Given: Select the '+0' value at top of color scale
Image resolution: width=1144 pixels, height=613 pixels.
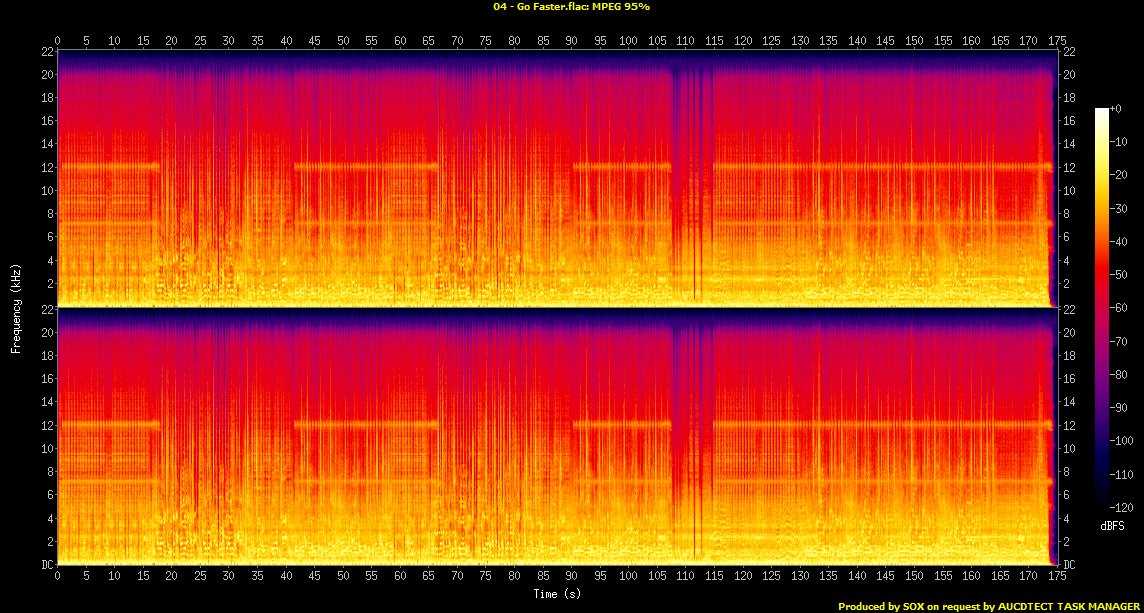Looking at the screenshot, I should click(1122, 108).
